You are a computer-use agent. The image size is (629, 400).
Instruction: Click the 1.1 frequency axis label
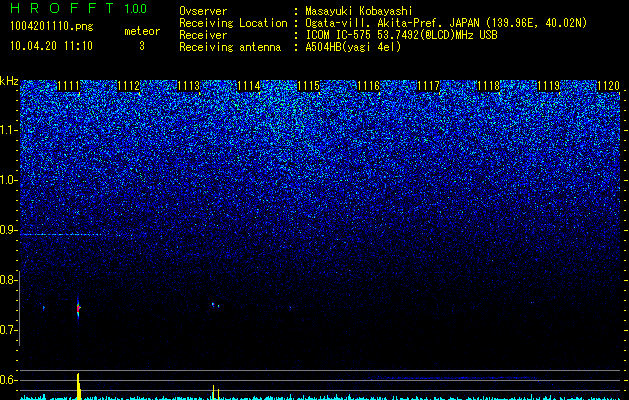pos(8,130)
